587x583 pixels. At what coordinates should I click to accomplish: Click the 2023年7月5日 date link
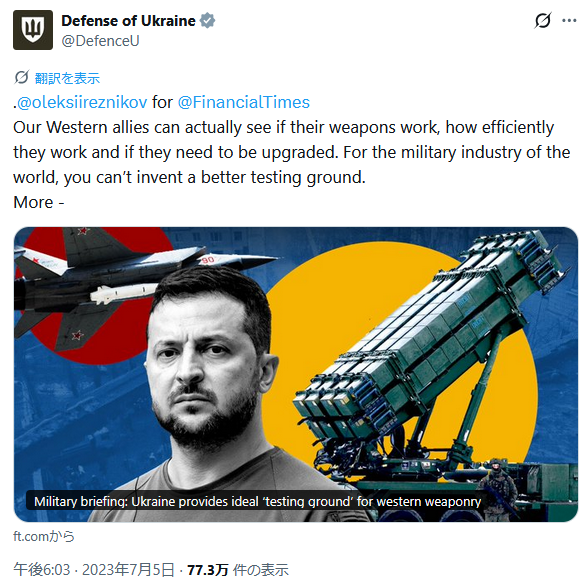pyautogui.click(x=128, y=570)
